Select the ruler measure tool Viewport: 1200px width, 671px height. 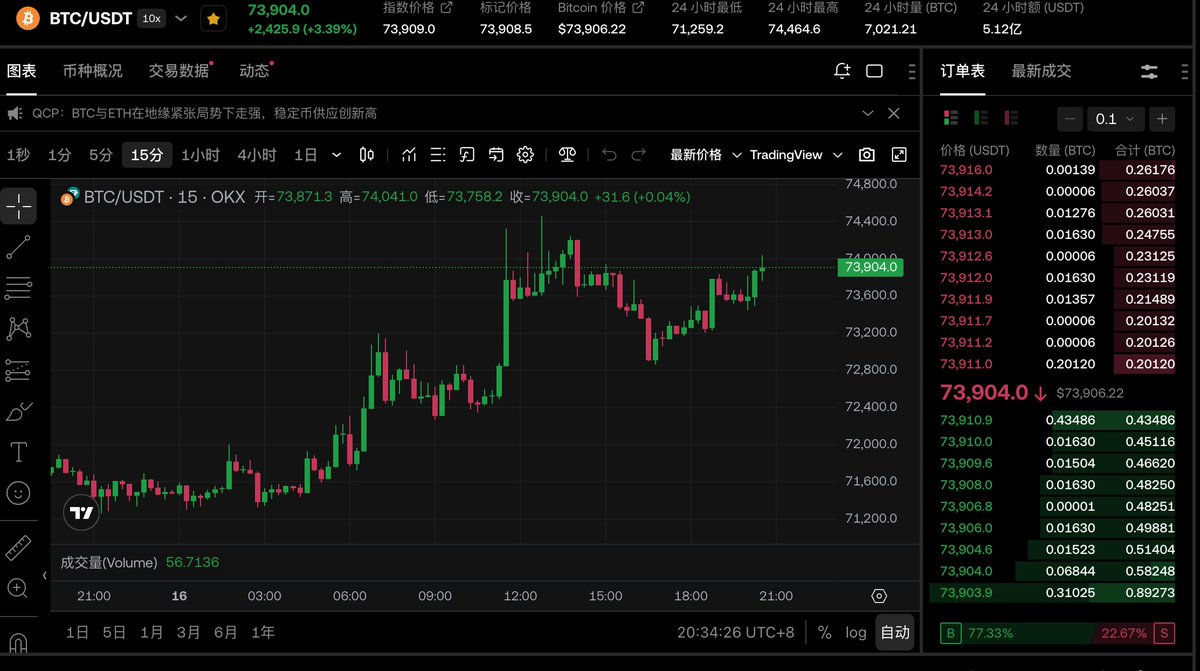point(18,548)
